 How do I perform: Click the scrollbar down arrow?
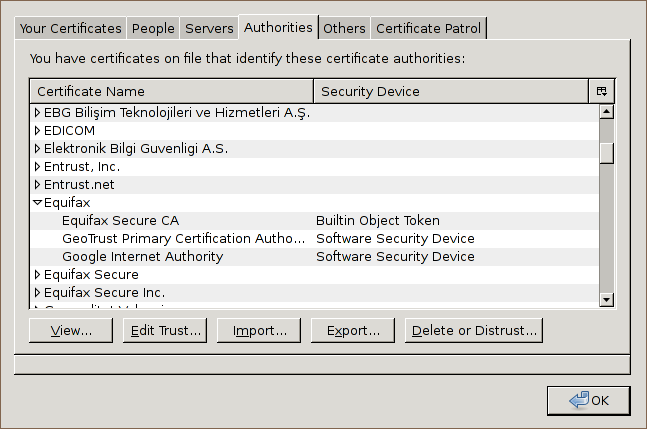click(x=607, y=299)
